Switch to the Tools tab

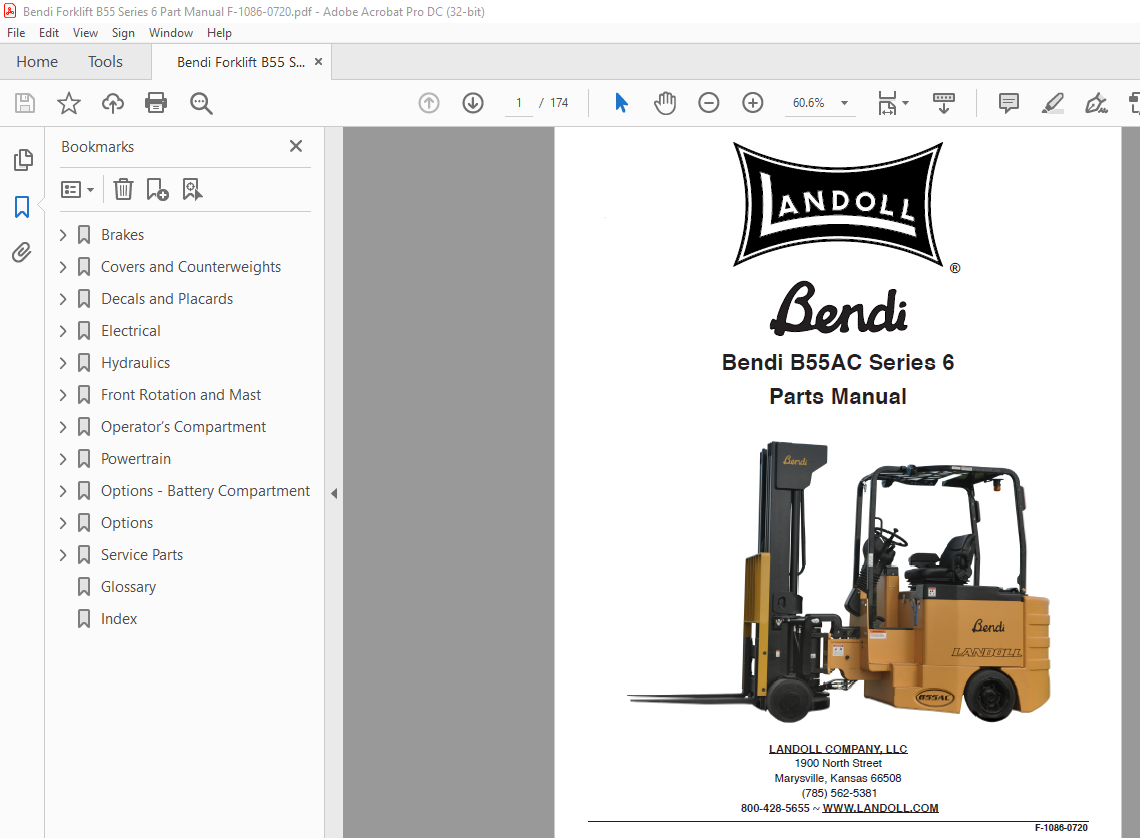pyautogui.click(x=105, y=62)
